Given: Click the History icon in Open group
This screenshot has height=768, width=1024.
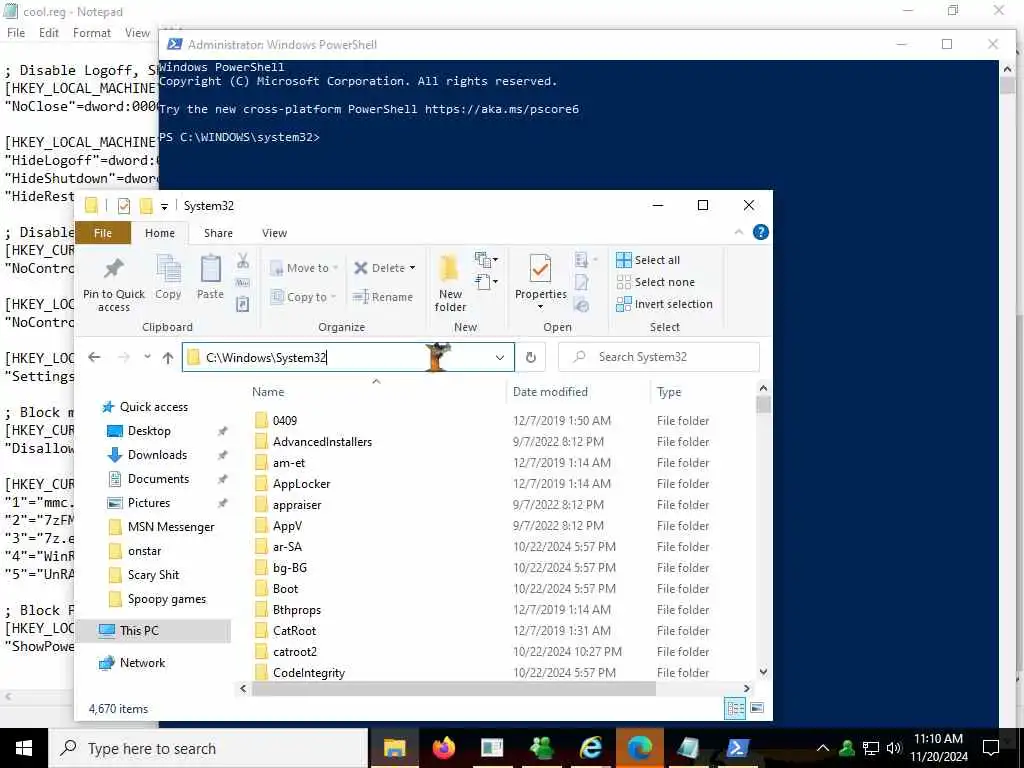Looking at the screenshot, I should coord(582,304).
